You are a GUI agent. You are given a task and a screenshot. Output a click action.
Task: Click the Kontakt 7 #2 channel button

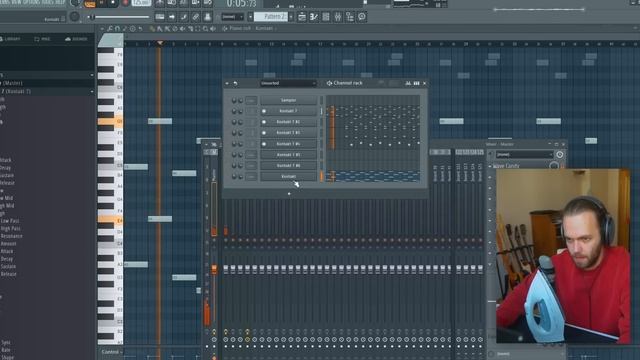pyautogui.click(x=289, y=122)
